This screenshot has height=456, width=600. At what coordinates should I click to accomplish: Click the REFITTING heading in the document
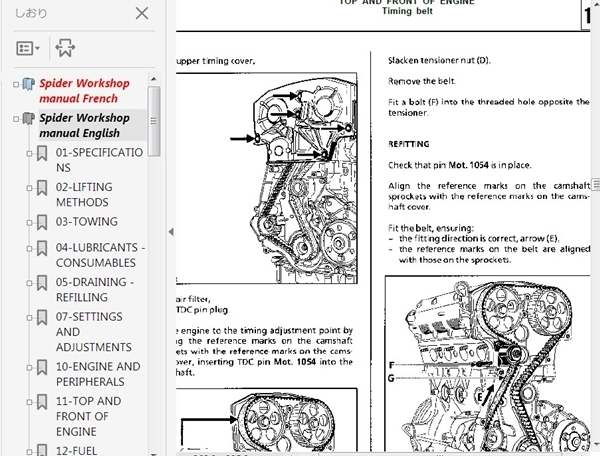pyautogui.click(x=409, y=144)
